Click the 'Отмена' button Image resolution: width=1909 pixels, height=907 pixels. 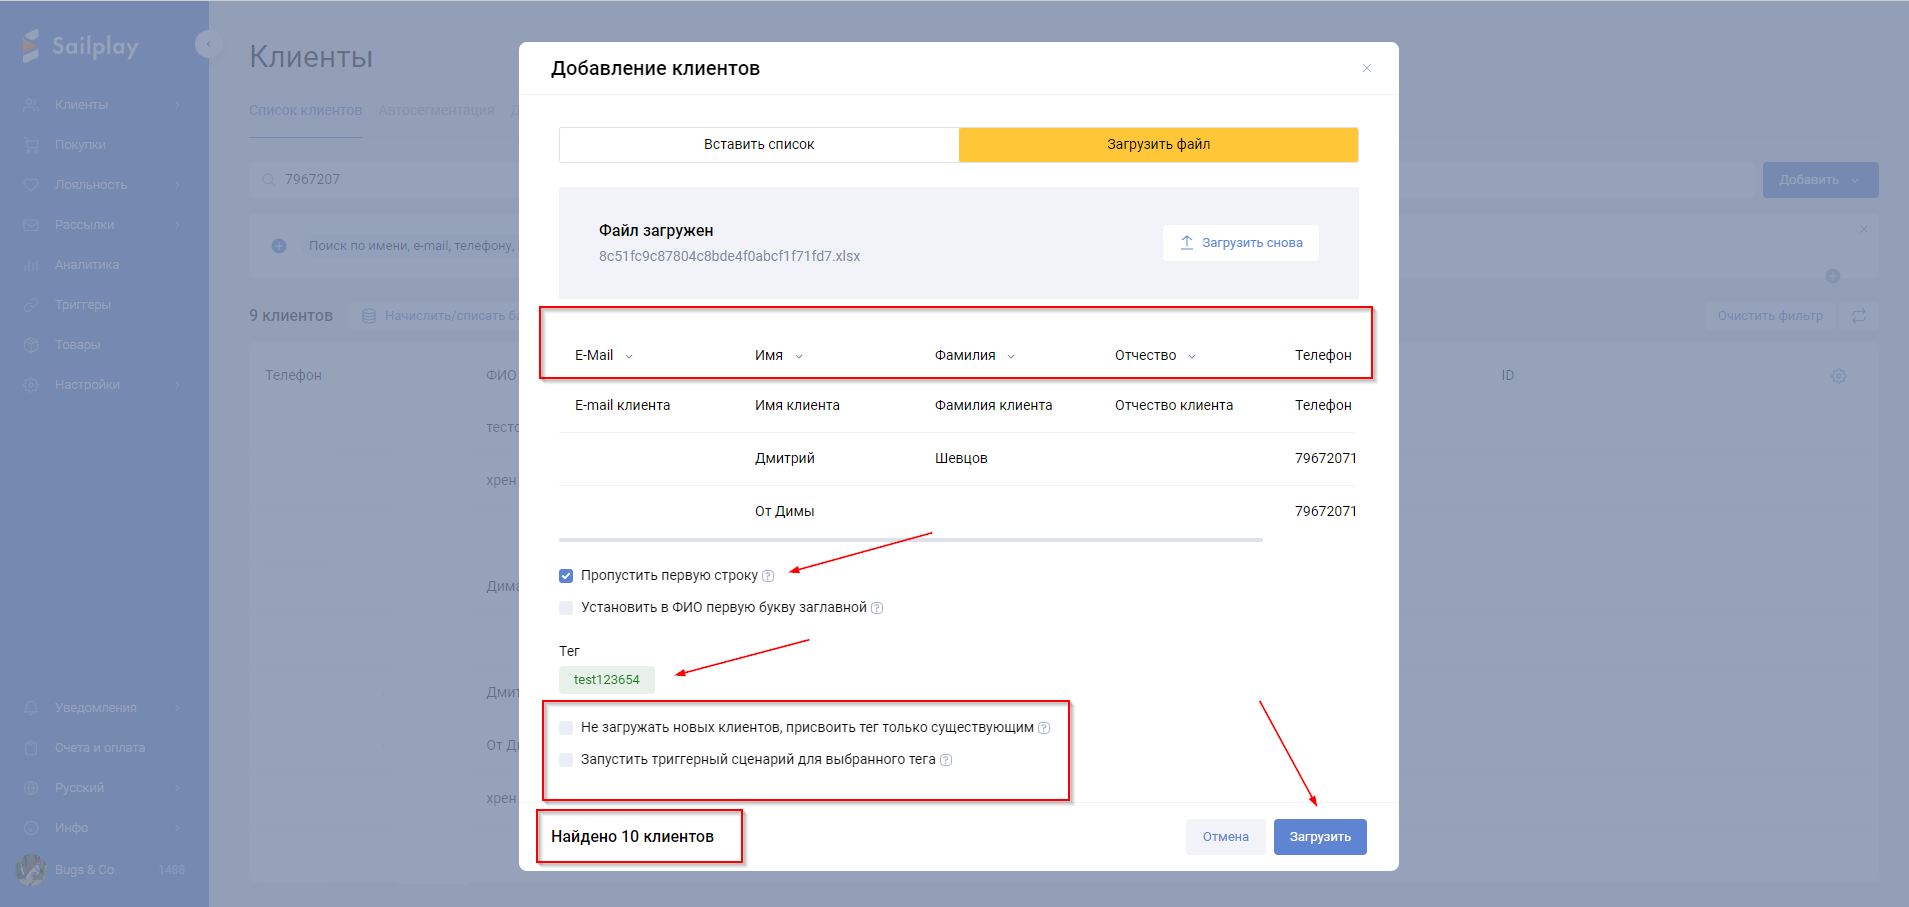[1225, 837]
